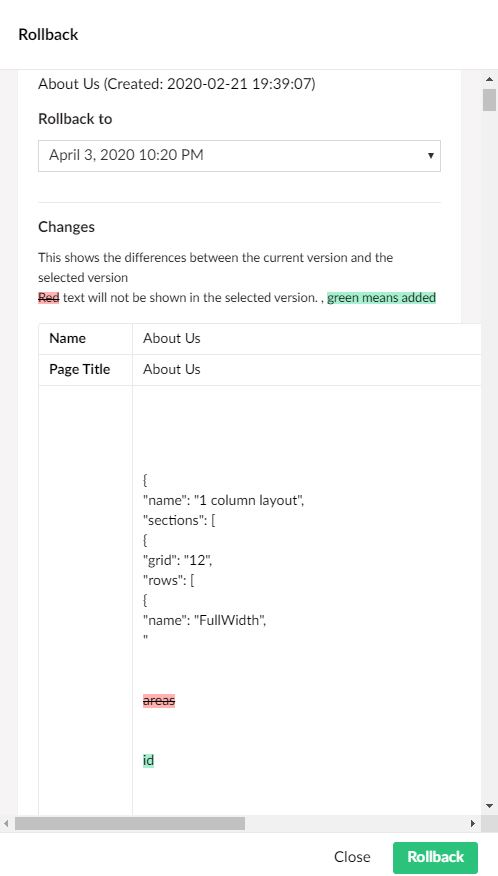Click the red struck-through 'areas' text
The image size is (498, 876).
tap(159, 700)
